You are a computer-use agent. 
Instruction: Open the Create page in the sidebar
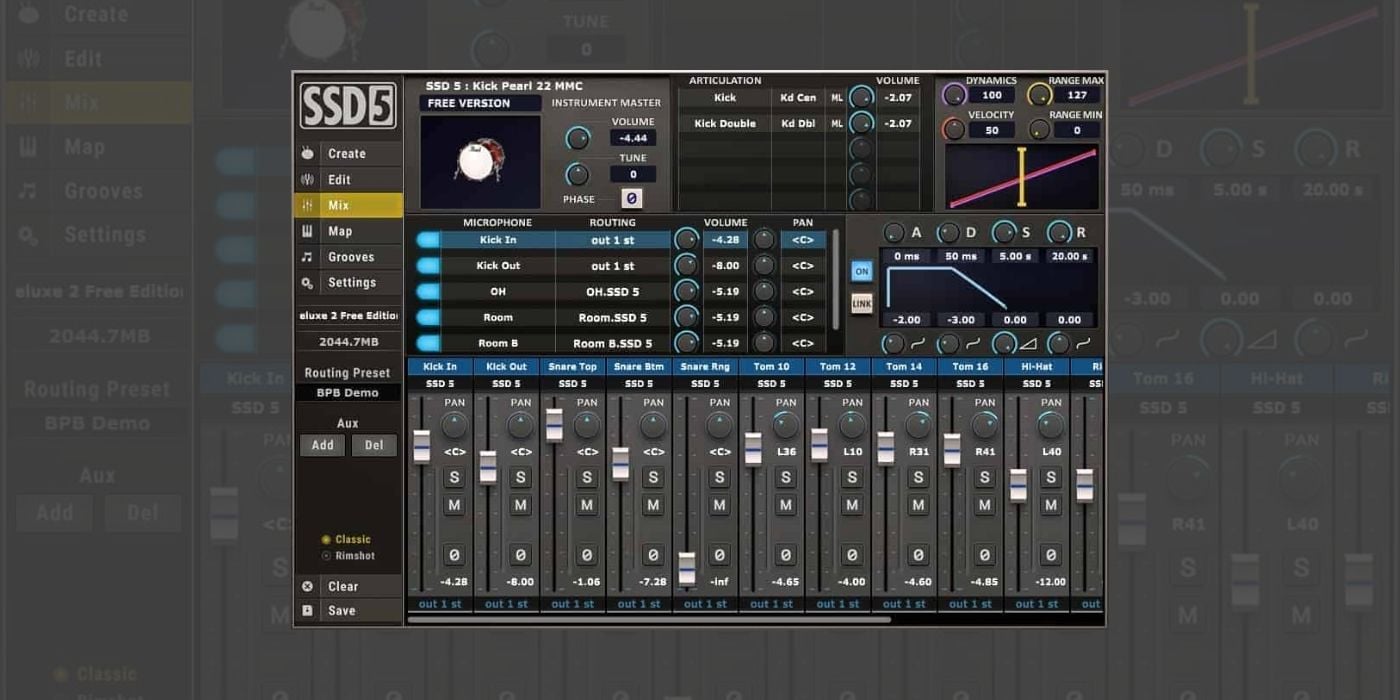coord(348,153)
